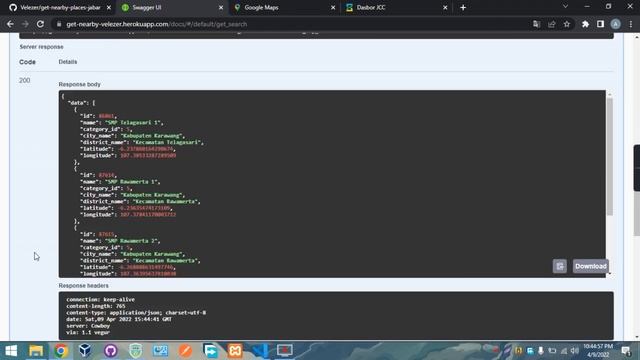Screen dimensions: 640x360
Task: Click the 'Kecamatan Telagasari' district value
Action: [167, 142]
